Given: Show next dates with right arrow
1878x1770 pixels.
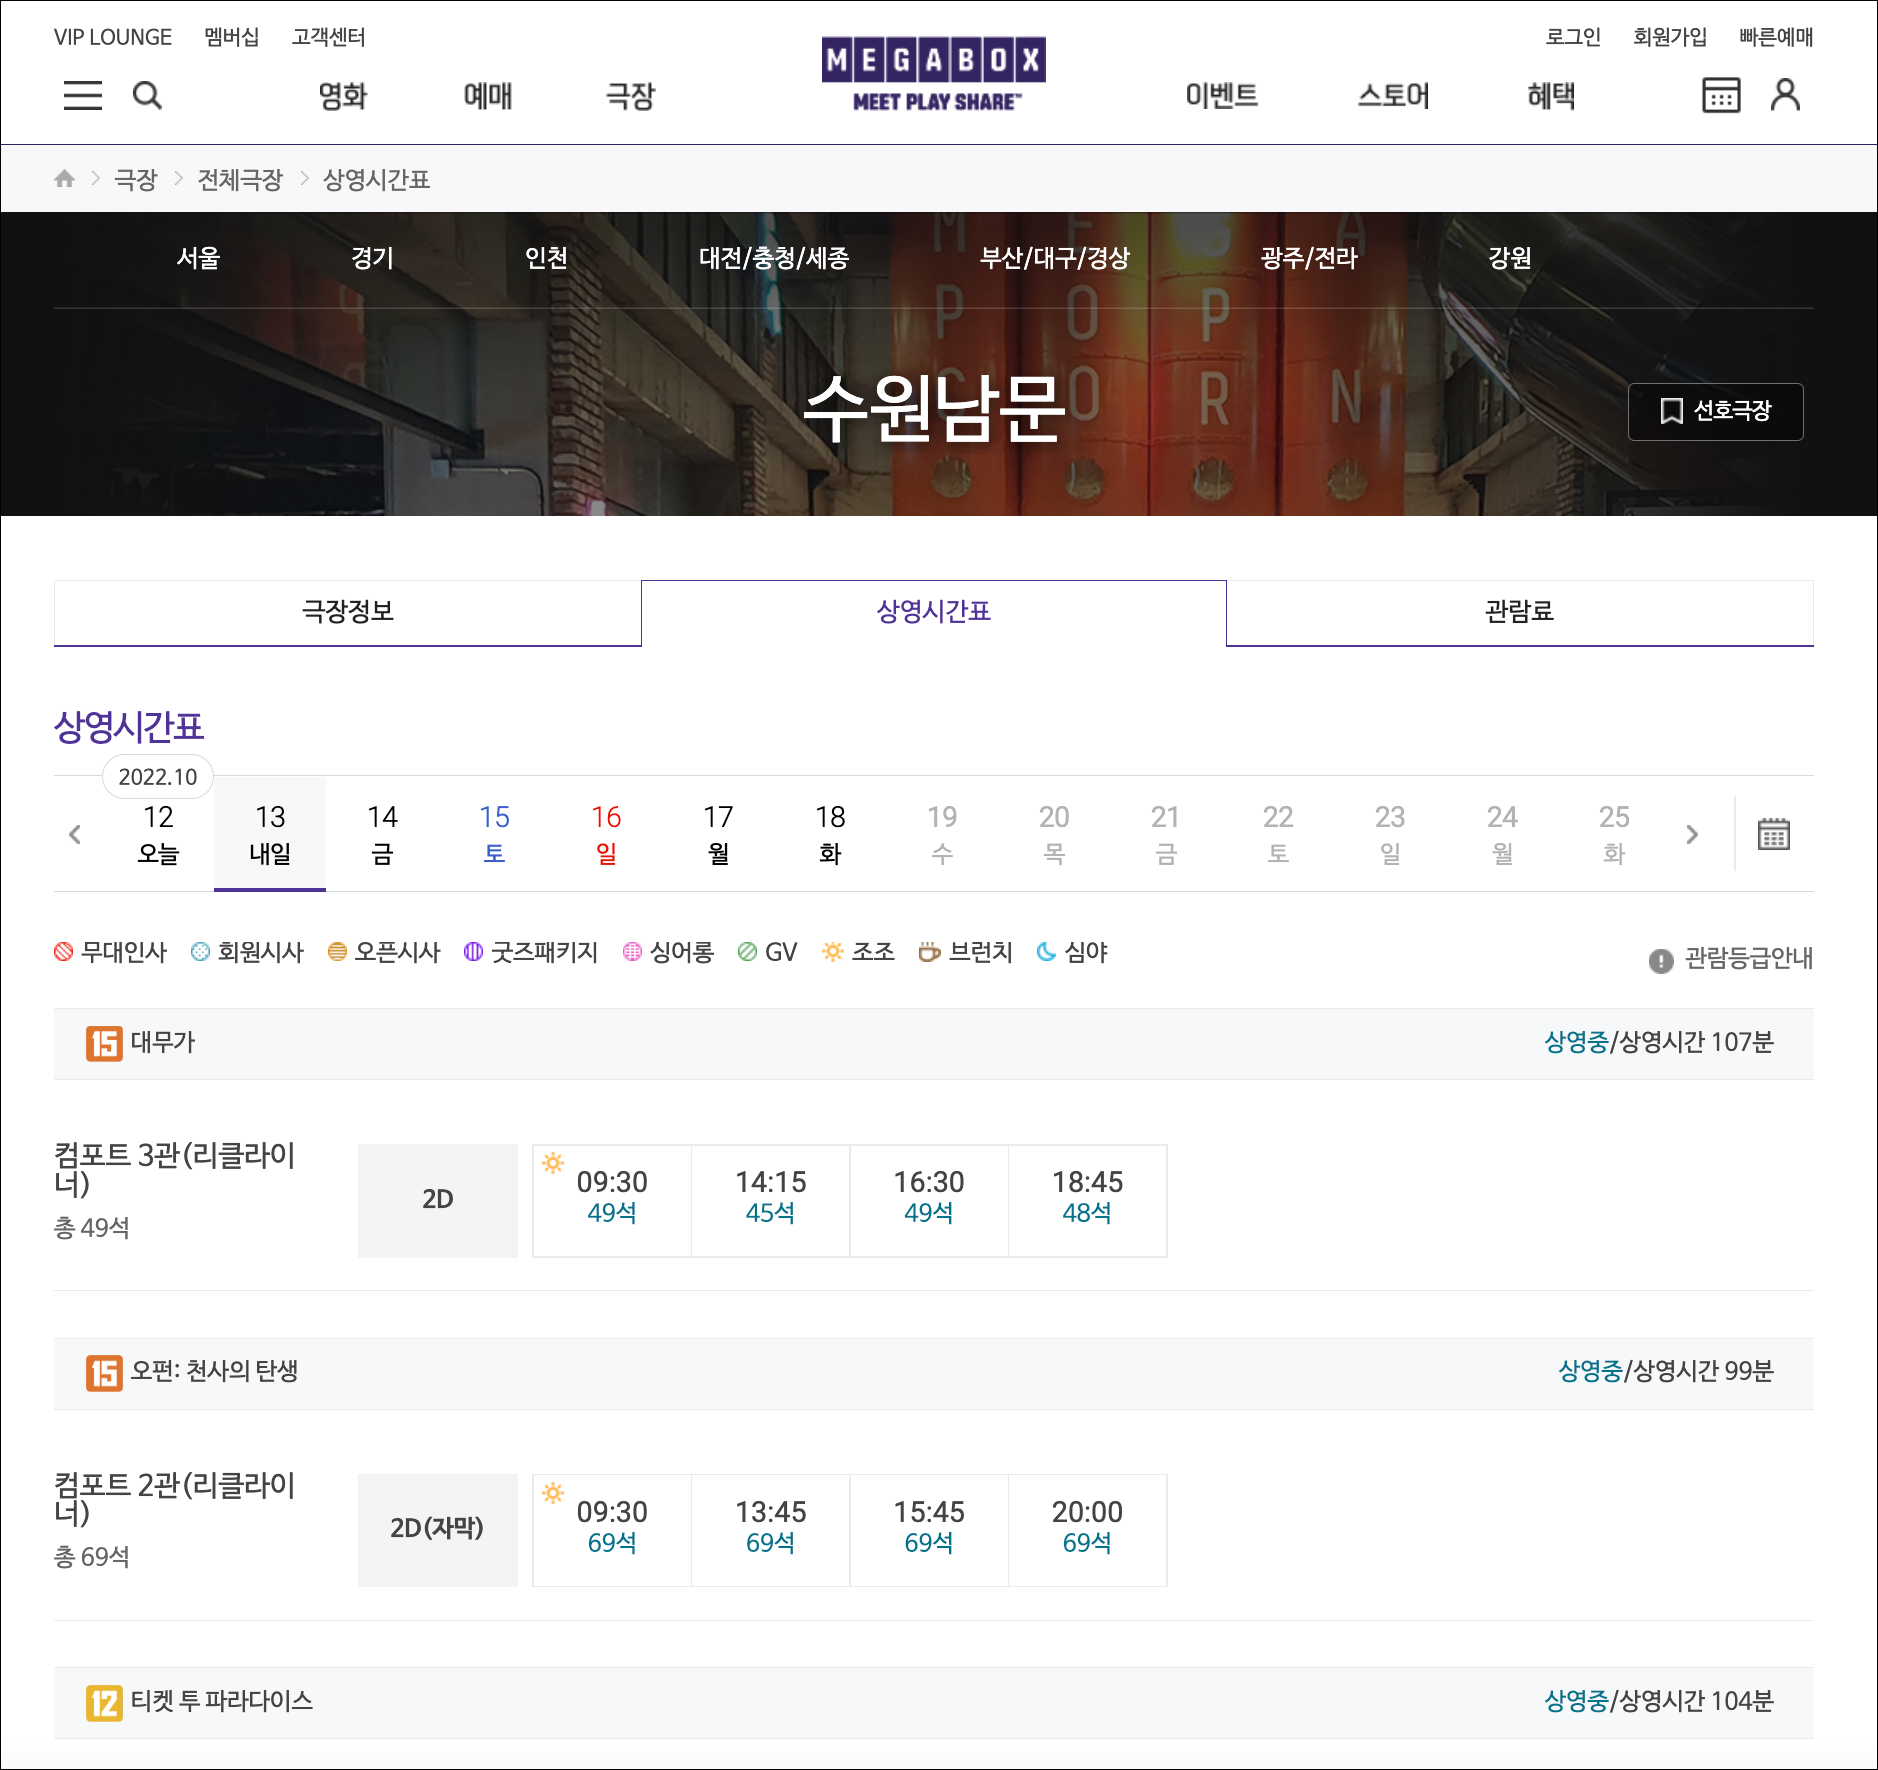Looking at the screenshot, I should [x=1692, y=834].
